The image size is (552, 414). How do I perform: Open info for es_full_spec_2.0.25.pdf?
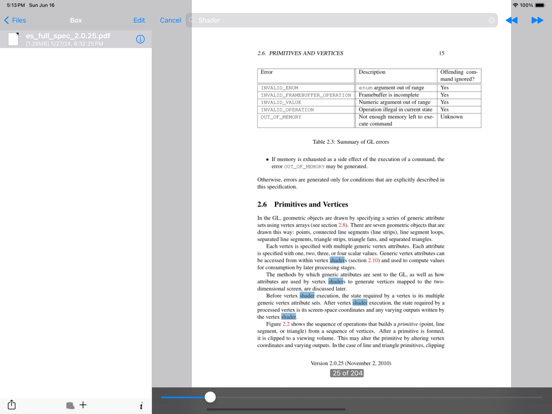140,39
